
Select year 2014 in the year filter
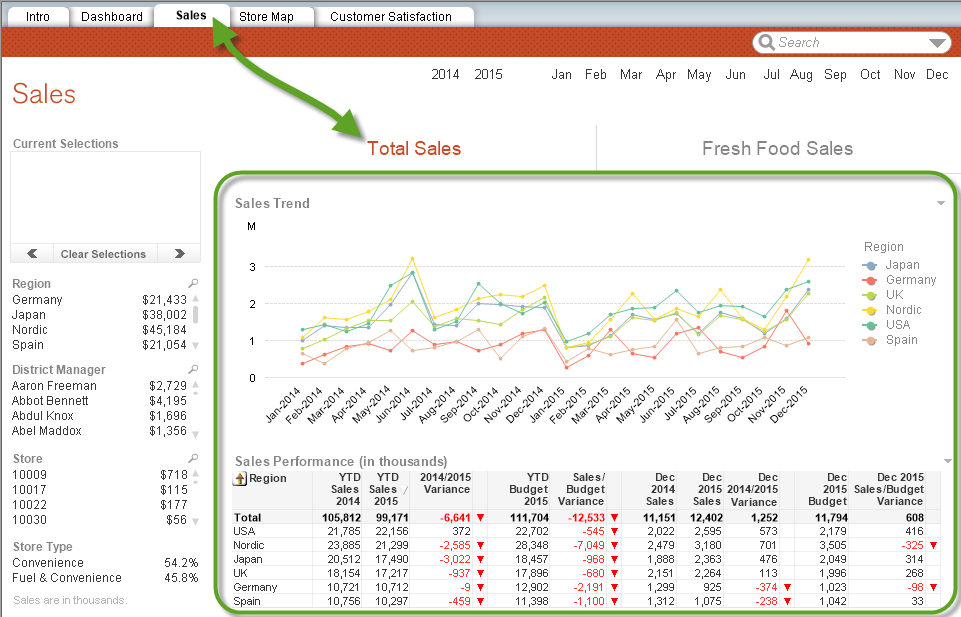445,75
